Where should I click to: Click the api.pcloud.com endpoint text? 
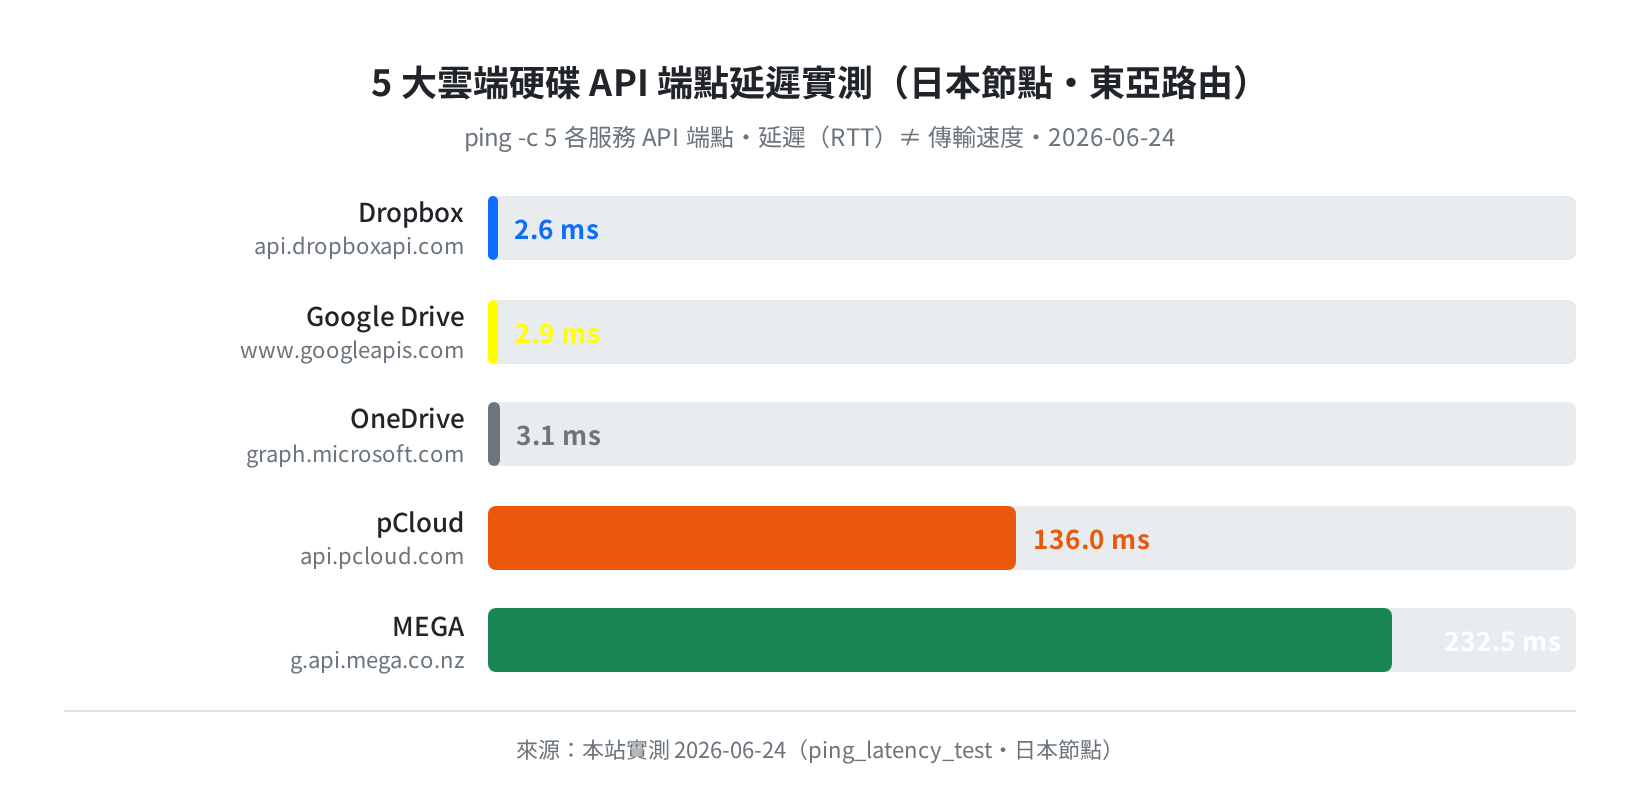382,557
